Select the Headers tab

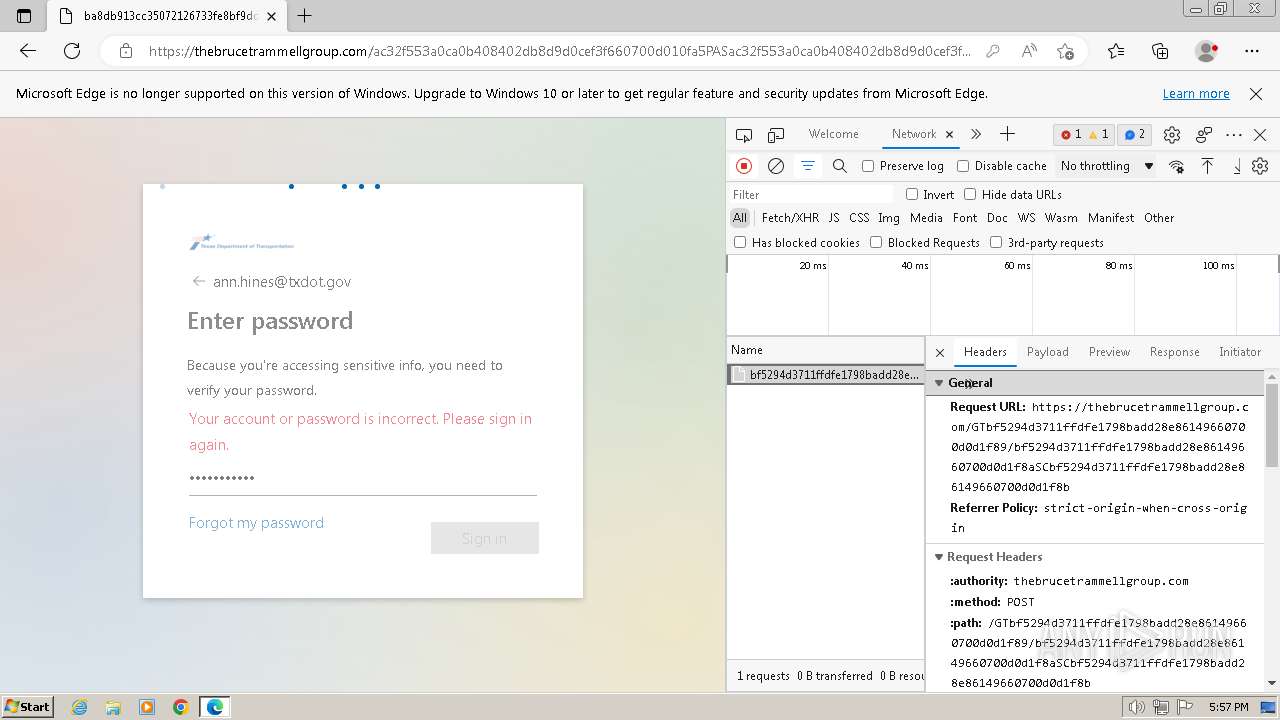985,352
